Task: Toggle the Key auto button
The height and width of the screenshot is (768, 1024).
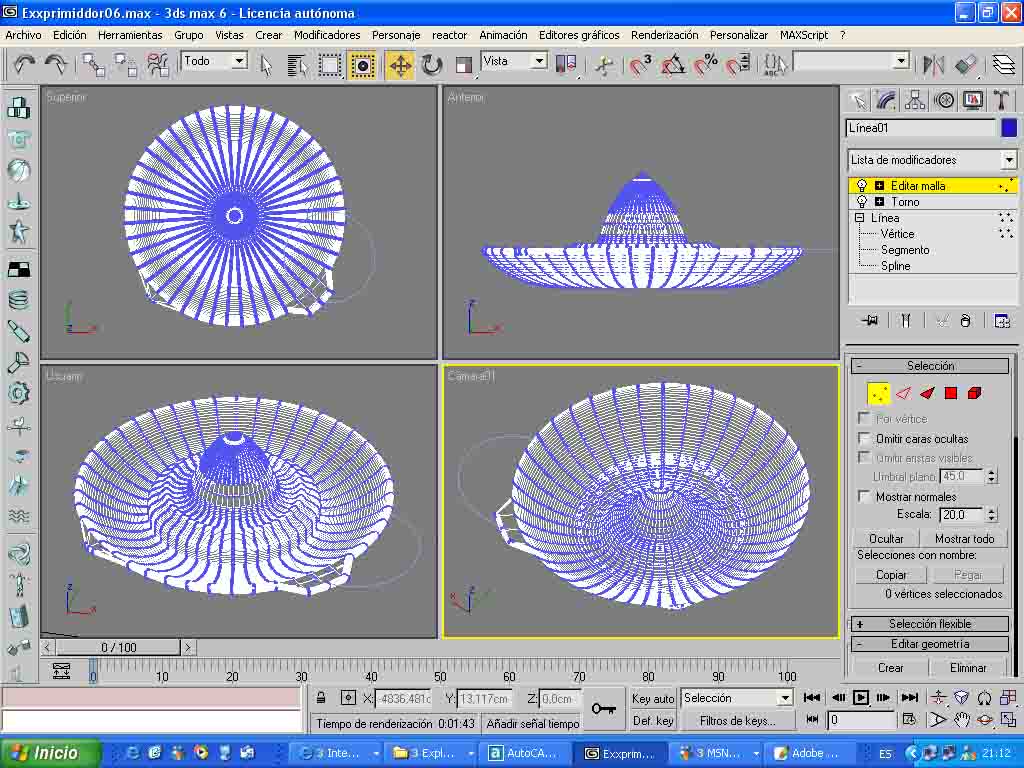Action: pyautogui.click(x=653, y=698)
